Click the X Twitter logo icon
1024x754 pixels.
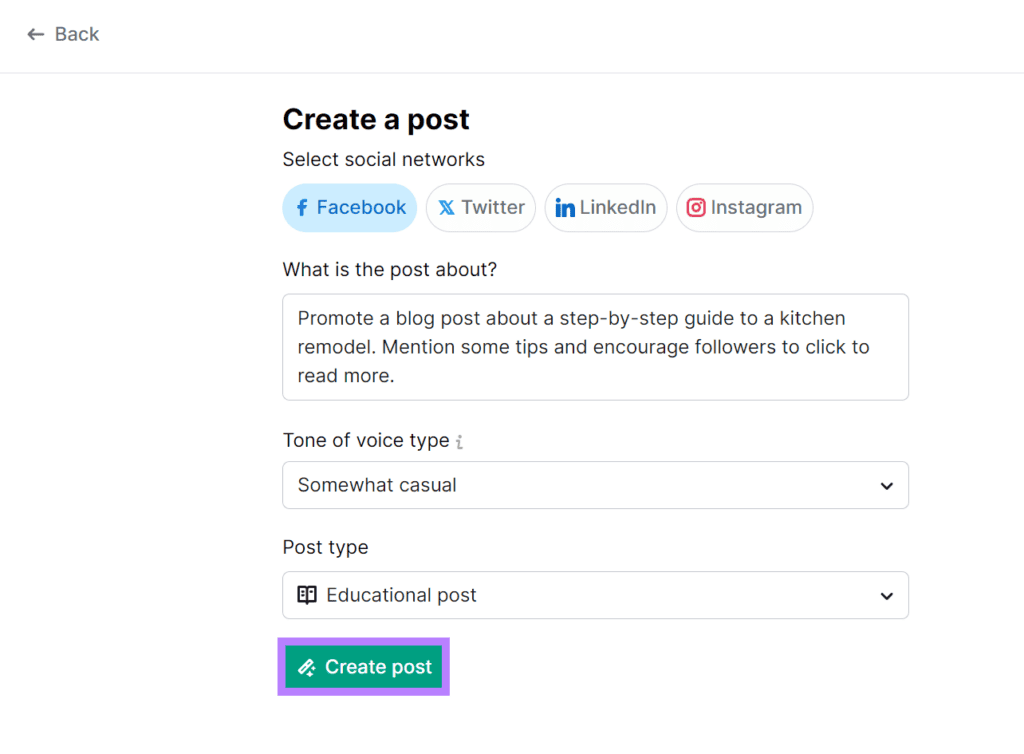click(x=446, y=208)
